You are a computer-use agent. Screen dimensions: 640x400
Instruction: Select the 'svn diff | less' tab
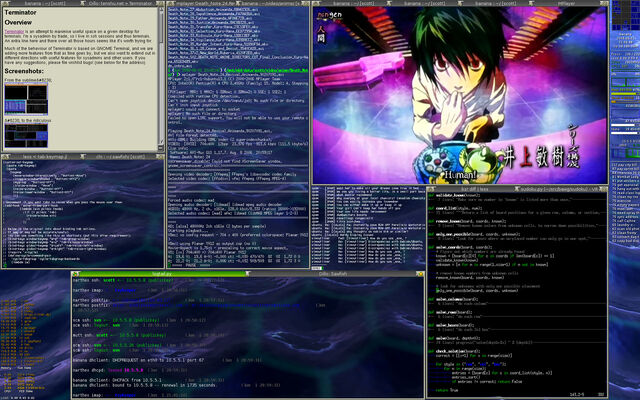475,189
